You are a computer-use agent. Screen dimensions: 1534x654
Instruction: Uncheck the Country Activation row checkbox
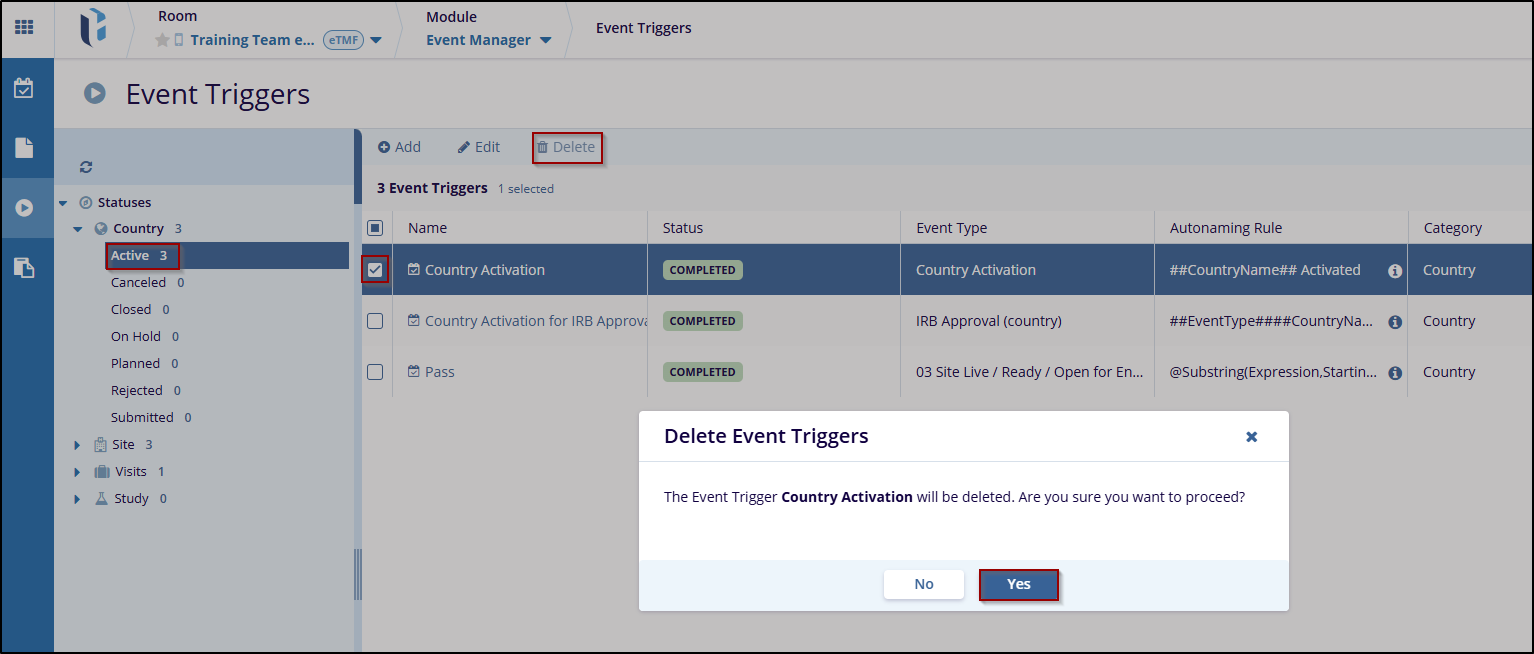(375, 270)
